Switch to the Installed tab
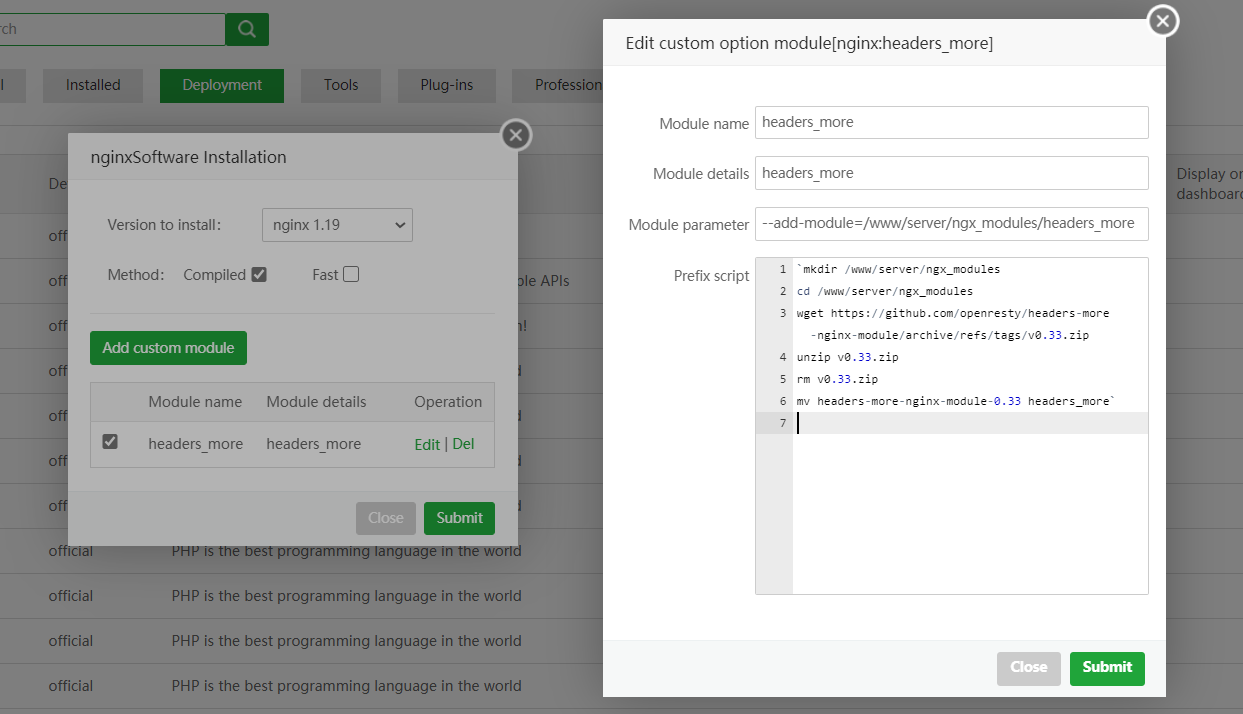 click(x=93, y=85)
